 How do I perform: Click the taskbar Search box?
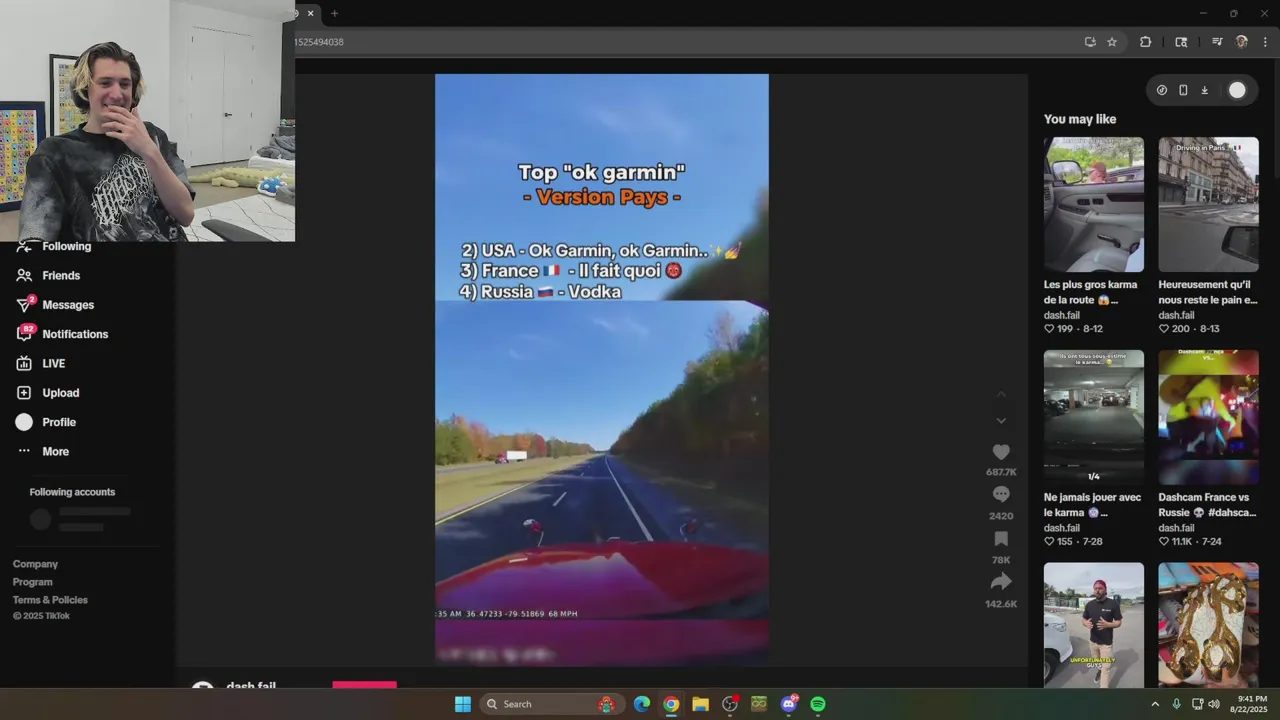(x=550, y=704)
